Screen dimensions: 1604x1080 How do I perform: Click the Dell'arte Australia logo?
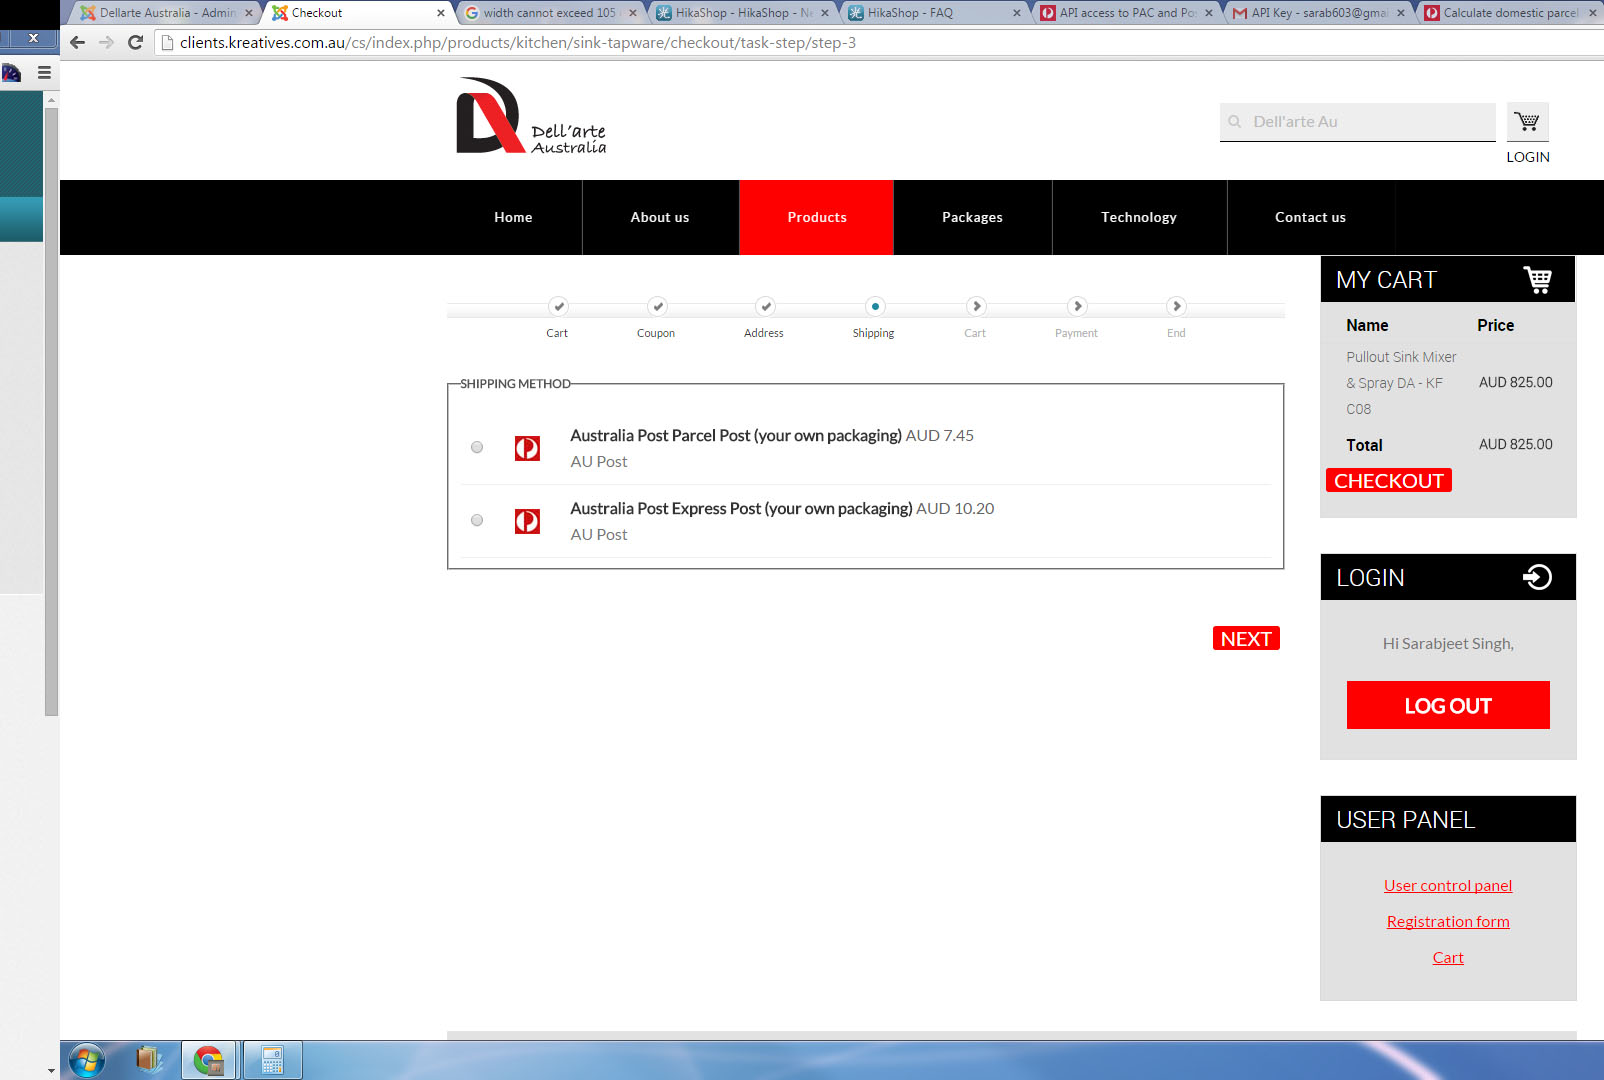[531, 116]
